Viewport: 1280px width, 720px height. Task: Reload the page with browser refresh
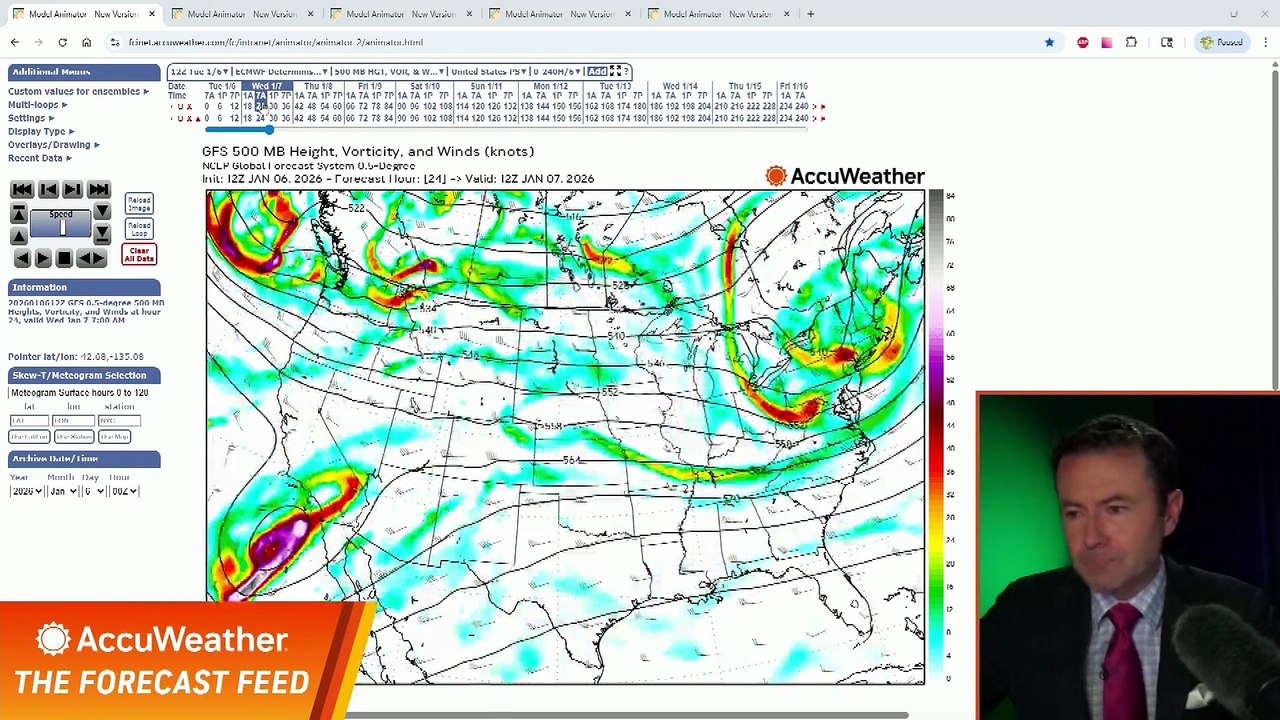click(x=62, y=42)
